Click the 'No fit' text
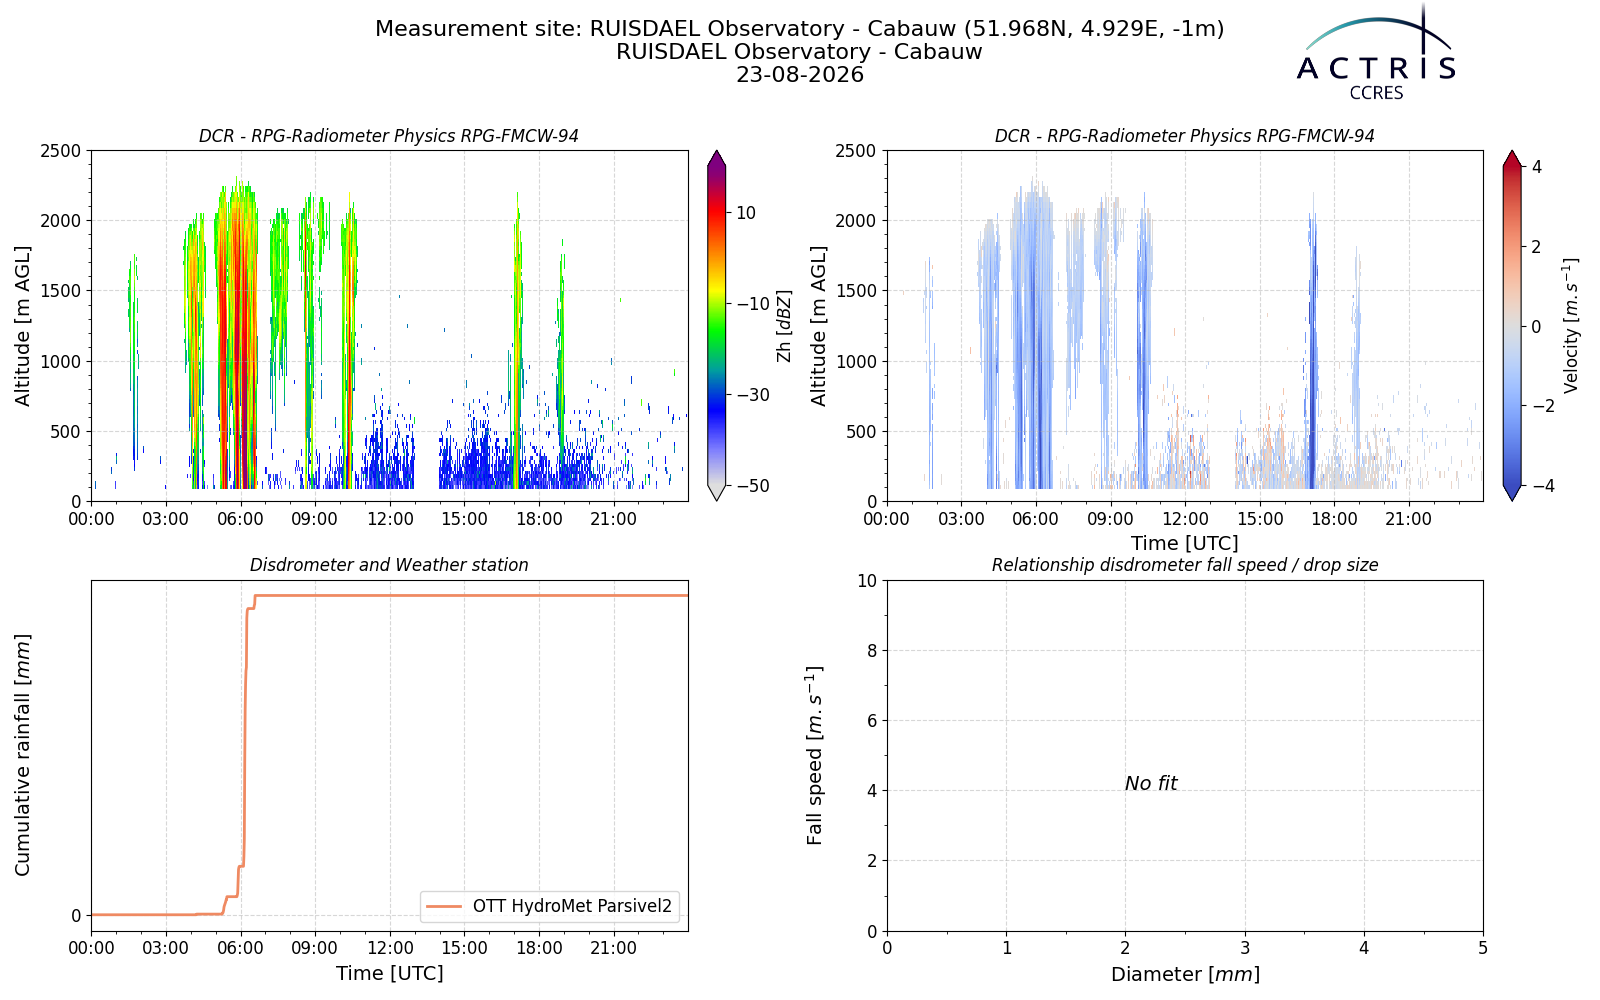1600x1000 pixels. pos(1151,784)
